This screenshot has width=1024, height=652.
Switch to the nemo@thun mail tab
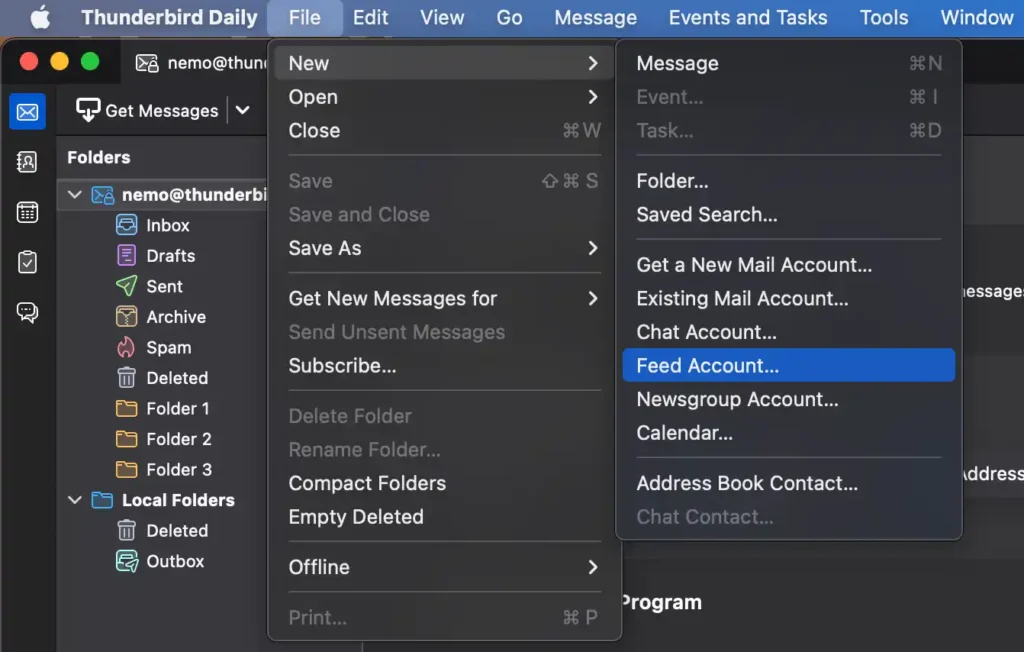pyautogui.click(x=195, y=63)
